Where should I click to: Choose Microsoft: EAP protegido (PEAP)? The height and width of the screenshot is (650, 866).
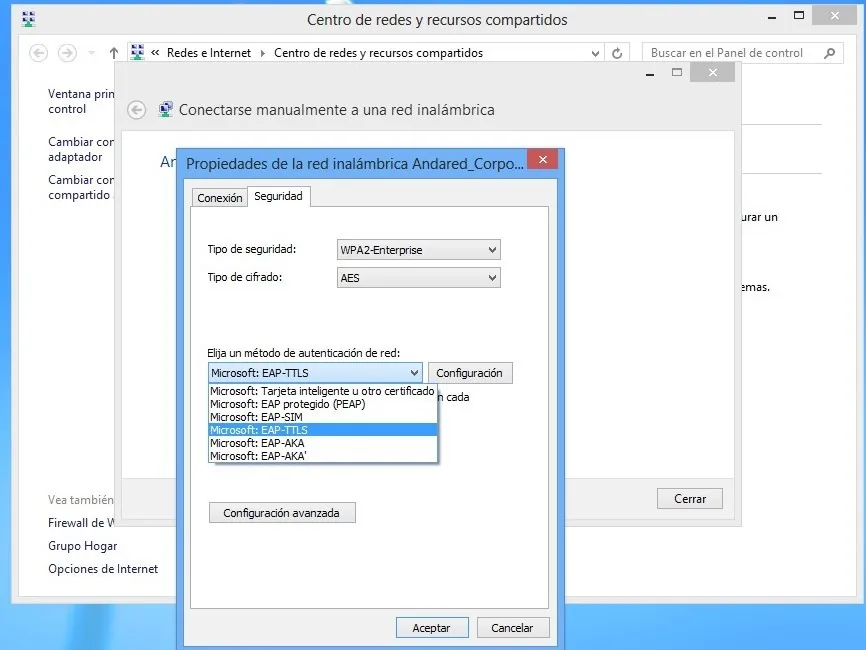(323, 404)
